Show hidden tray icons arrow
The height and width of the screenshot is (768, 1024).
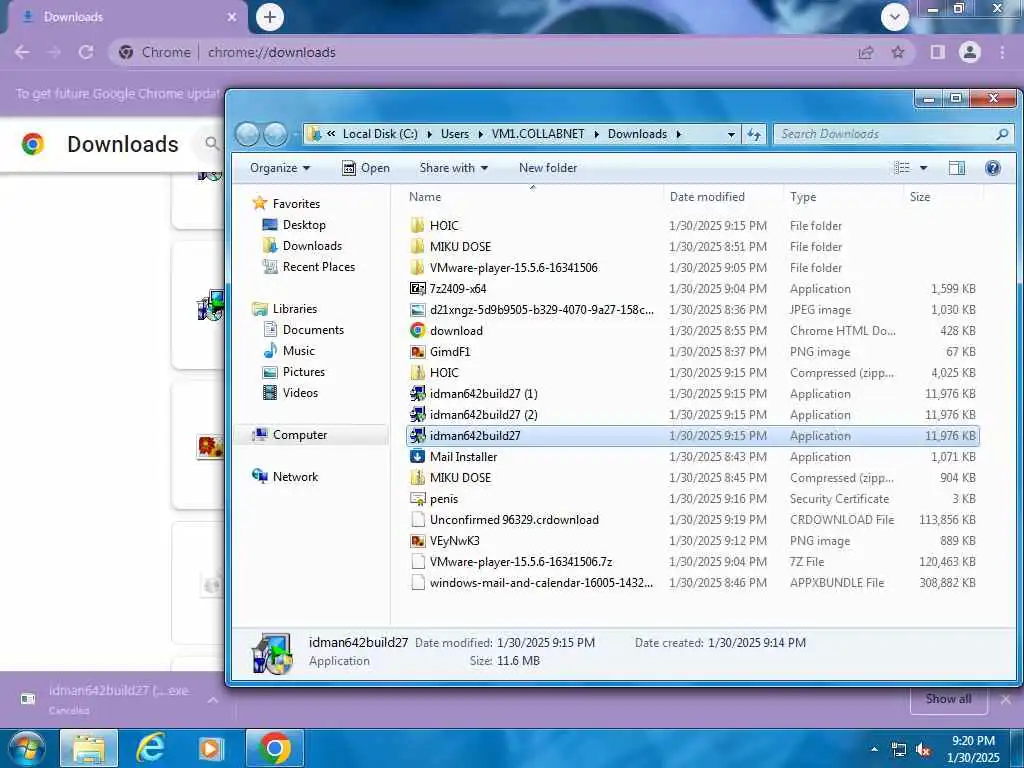coord(874,750)
